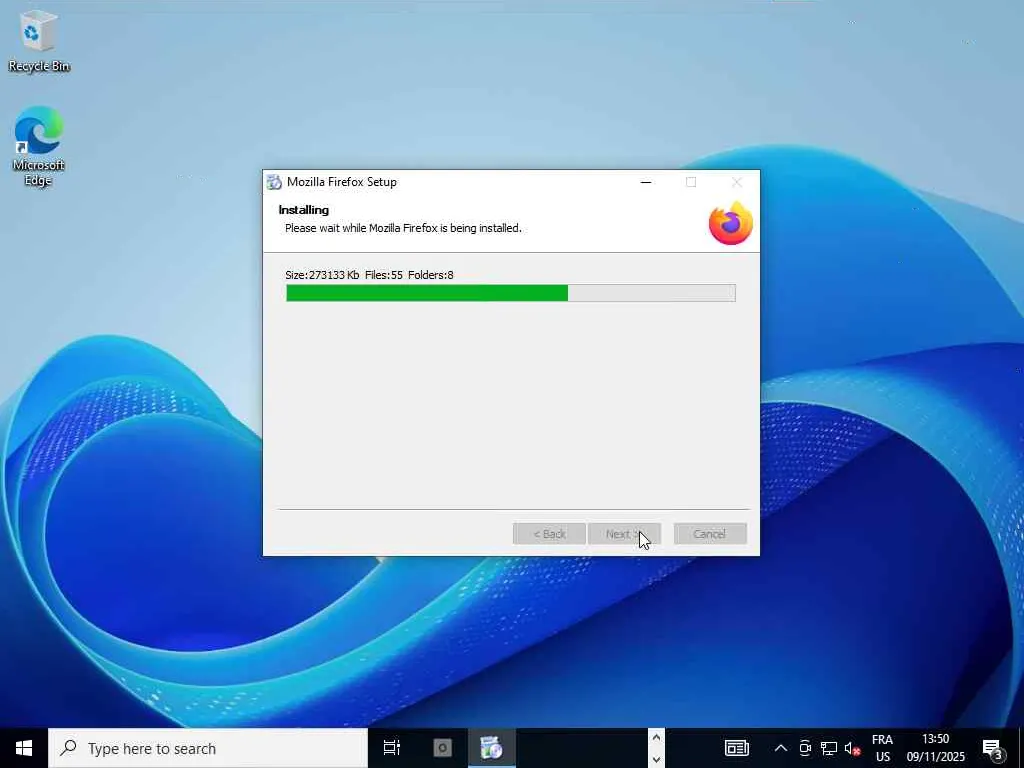Show hidden system tray icons
The width and height of the screenshot is (1024, 768).
click(x=780, y=748)
